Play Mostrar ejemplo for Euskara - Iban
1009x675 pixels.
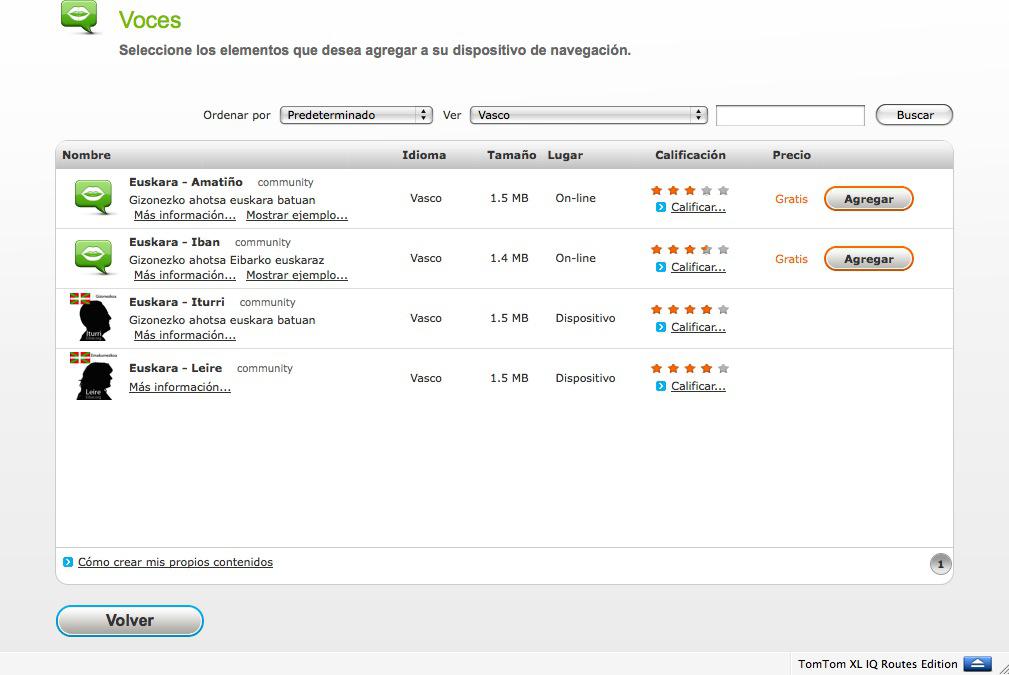296,275
